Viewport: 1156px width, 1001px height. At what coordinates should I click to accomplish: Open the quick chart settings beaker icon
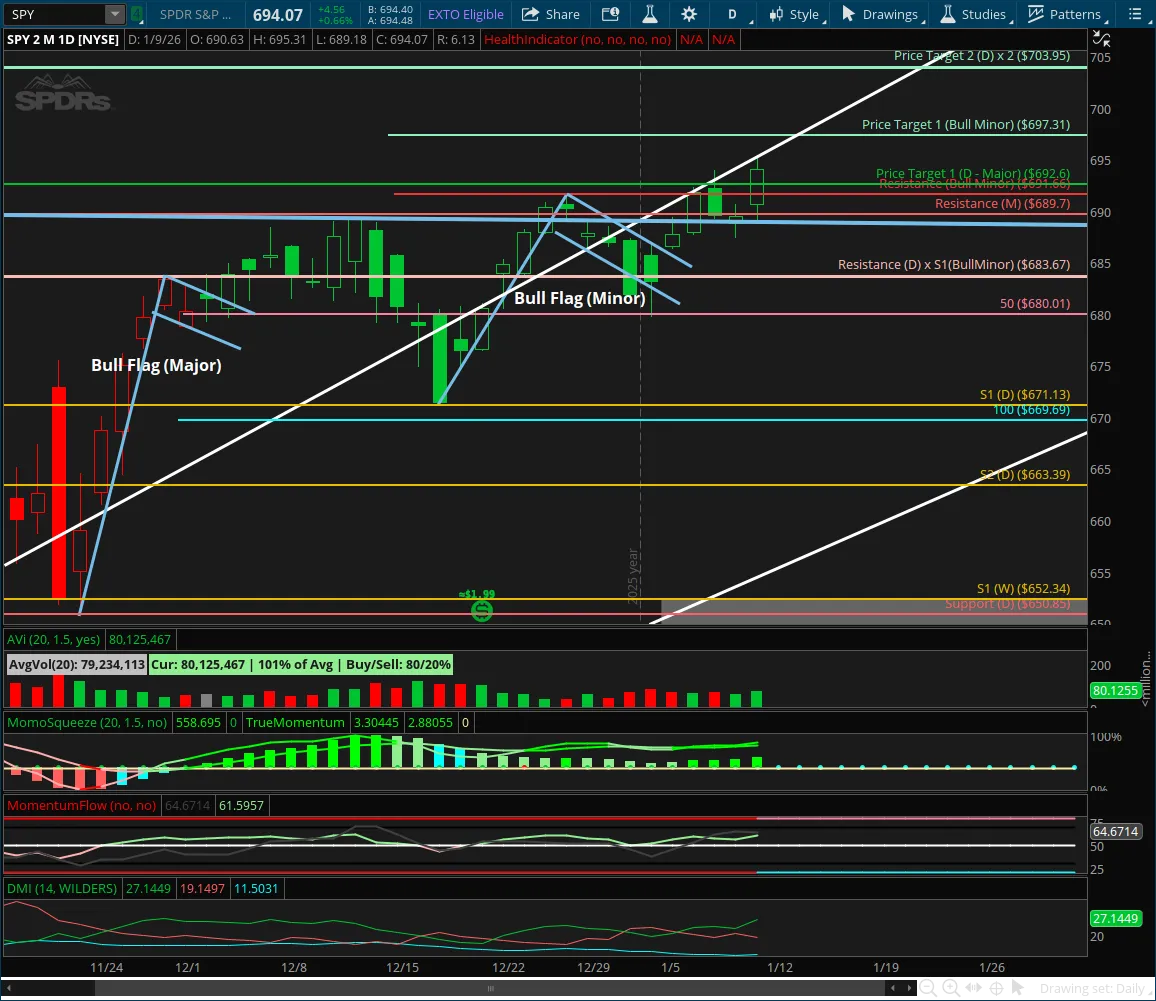650,14
